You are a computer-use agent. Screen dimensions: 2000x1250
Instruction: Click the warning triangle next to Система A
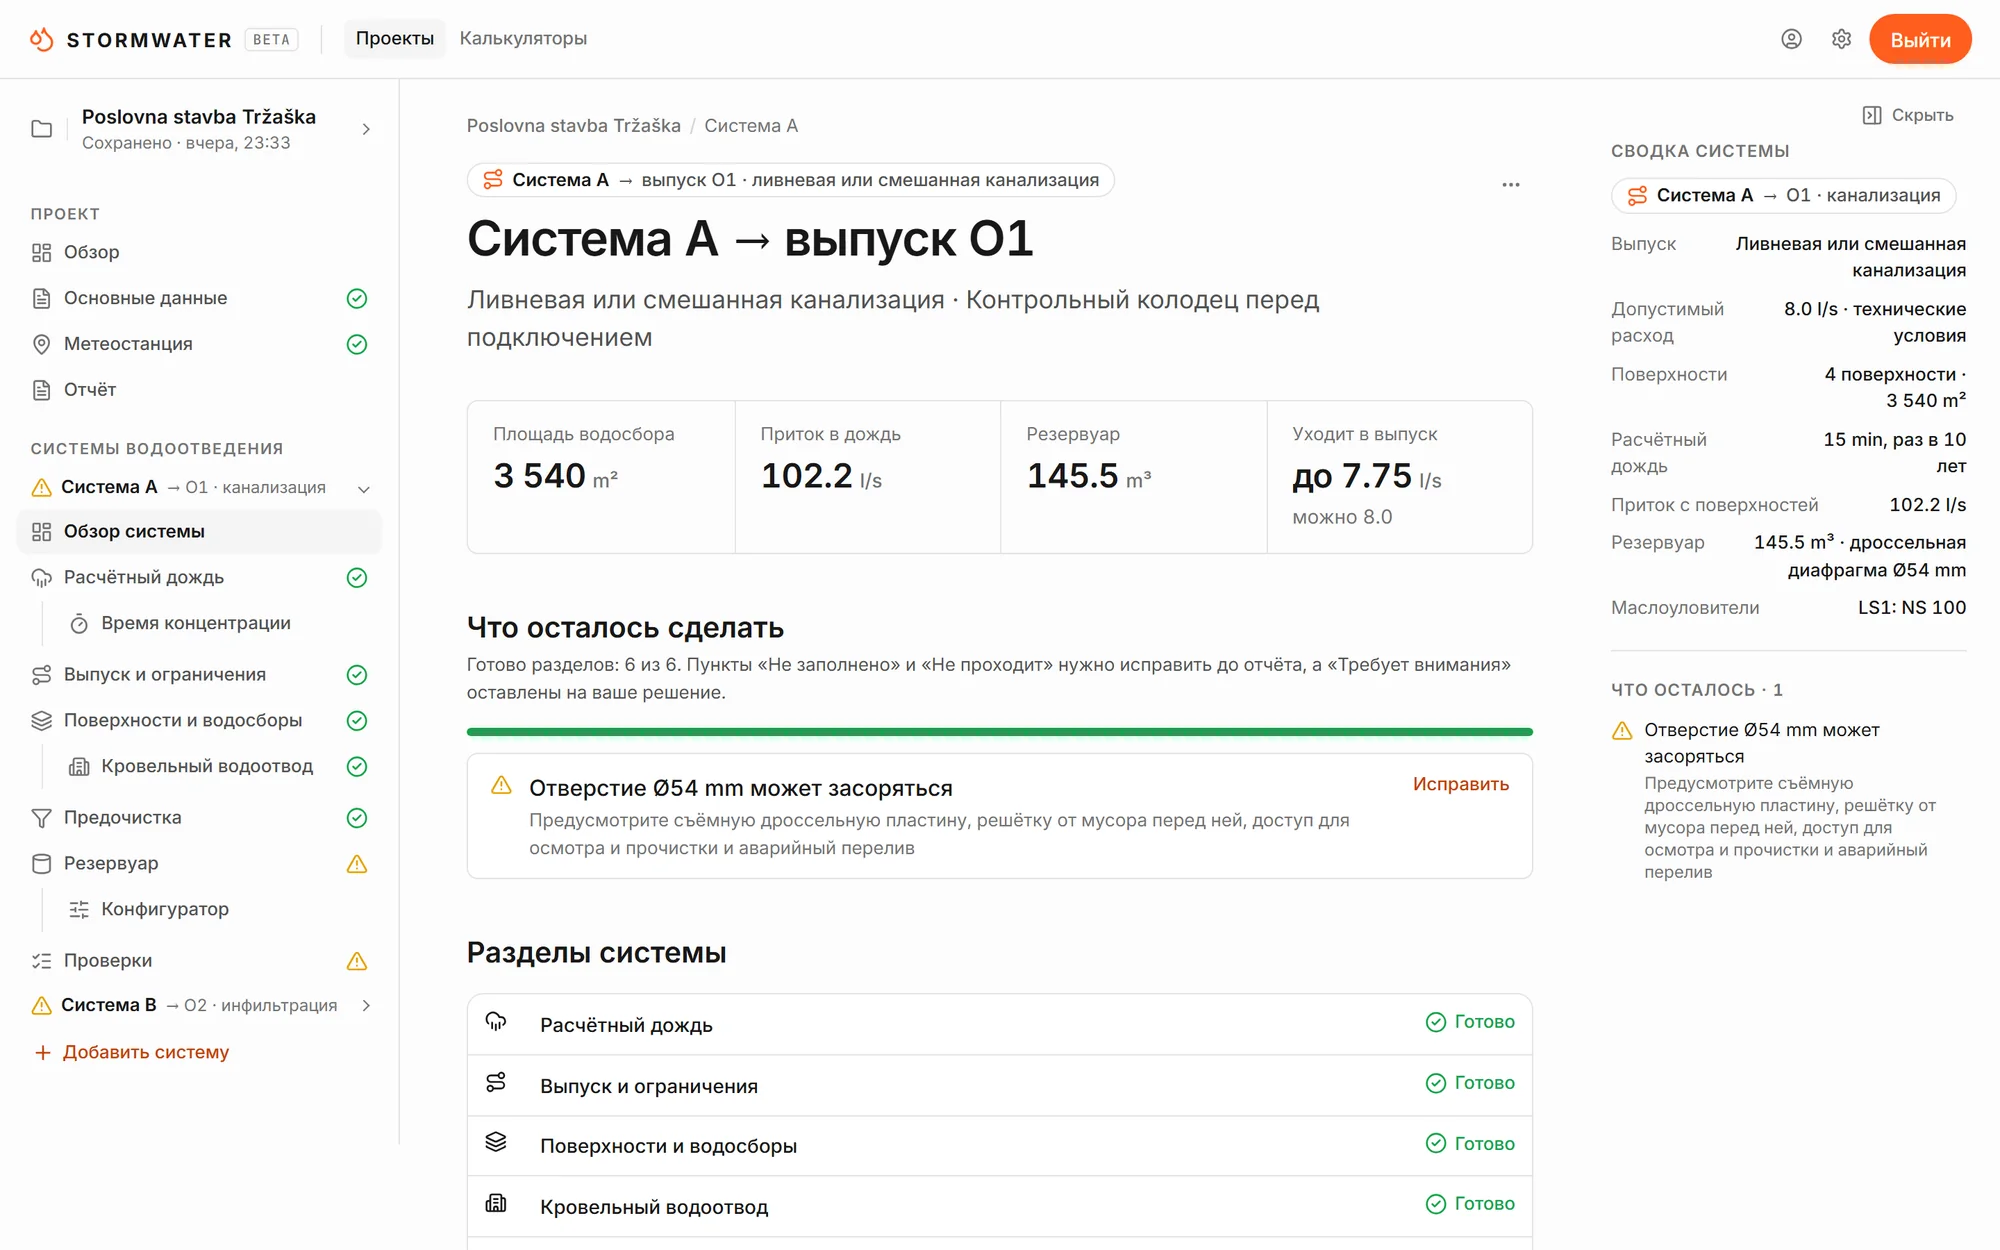click(41, 487)
